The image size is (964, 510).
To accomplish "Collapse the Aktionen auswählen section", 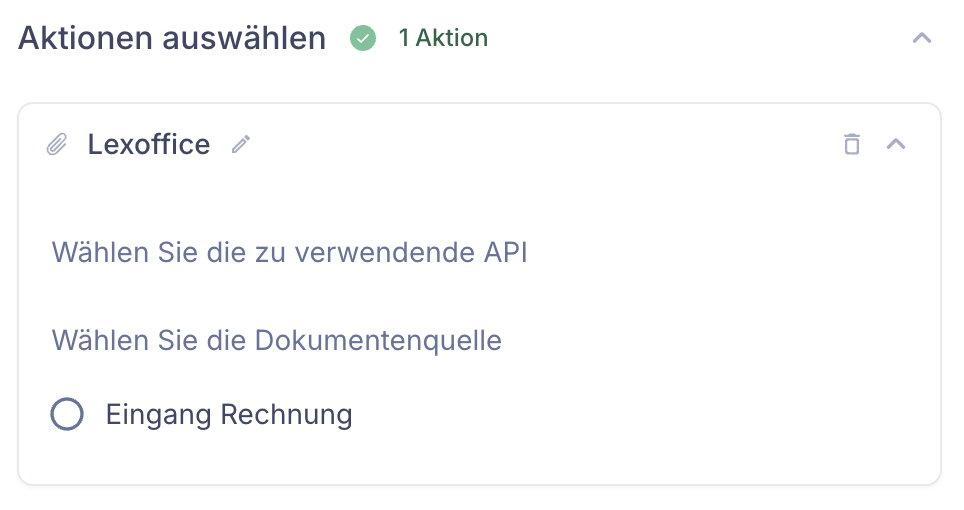I will 922,38.
